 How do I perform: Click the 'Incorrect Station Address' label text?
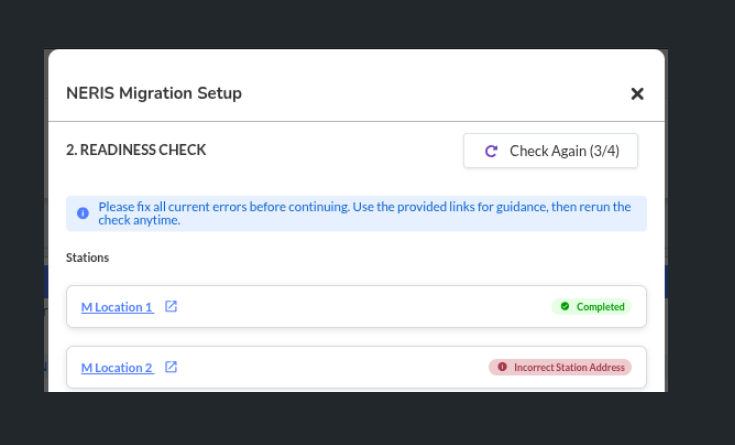(569, 367)
